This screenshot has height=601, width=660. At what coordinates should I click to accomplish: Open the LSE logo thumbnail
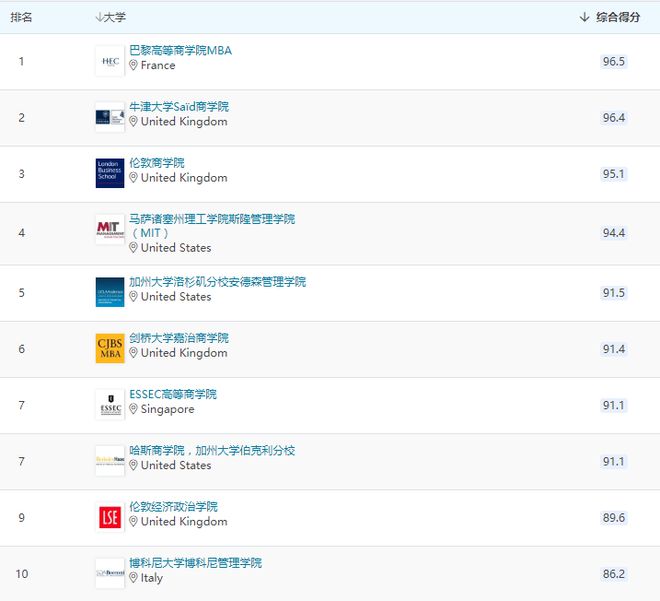pos(110,517)
